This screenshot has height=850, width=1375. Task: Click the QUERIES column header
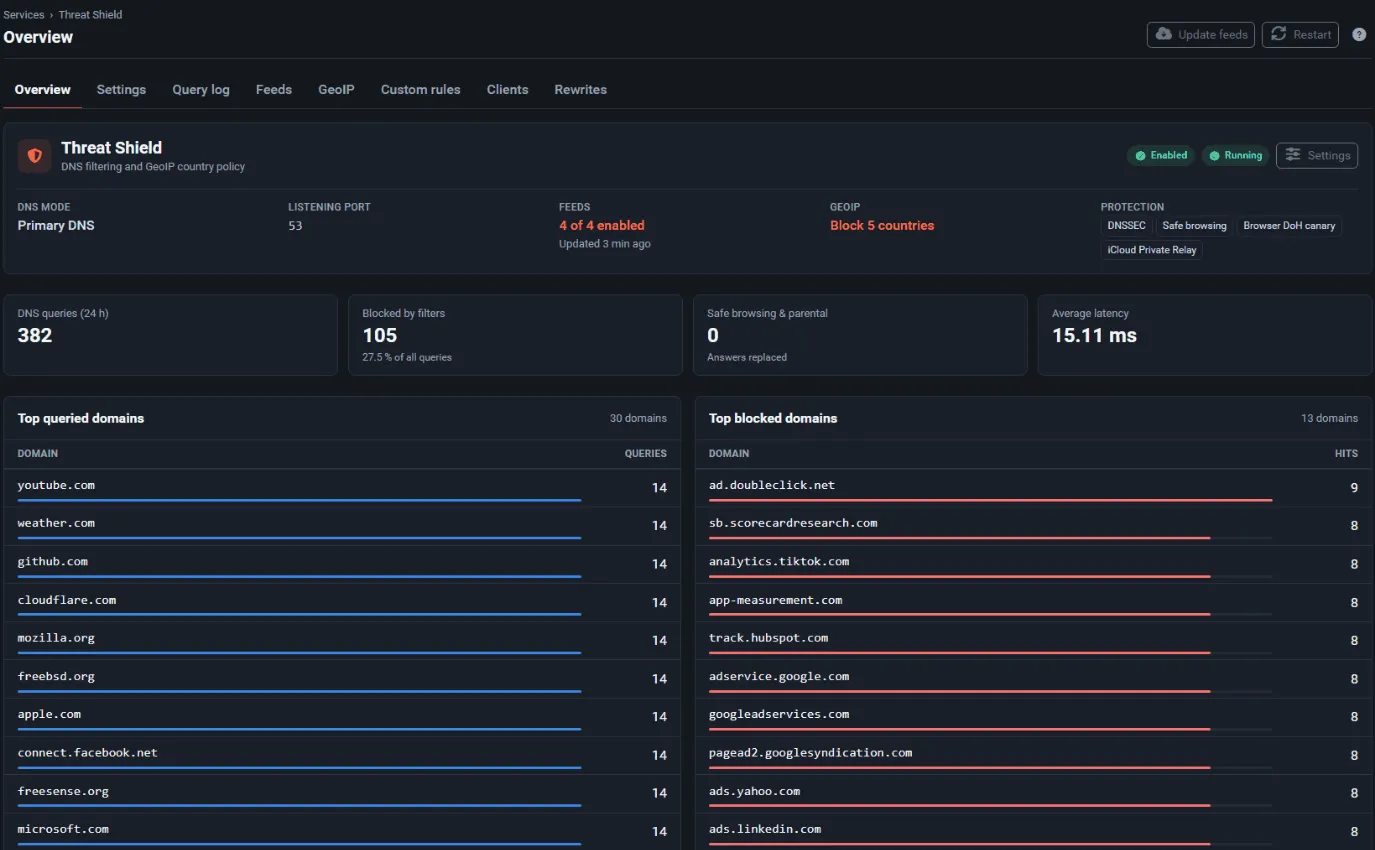pyautogui.click(x=646, y=453)
